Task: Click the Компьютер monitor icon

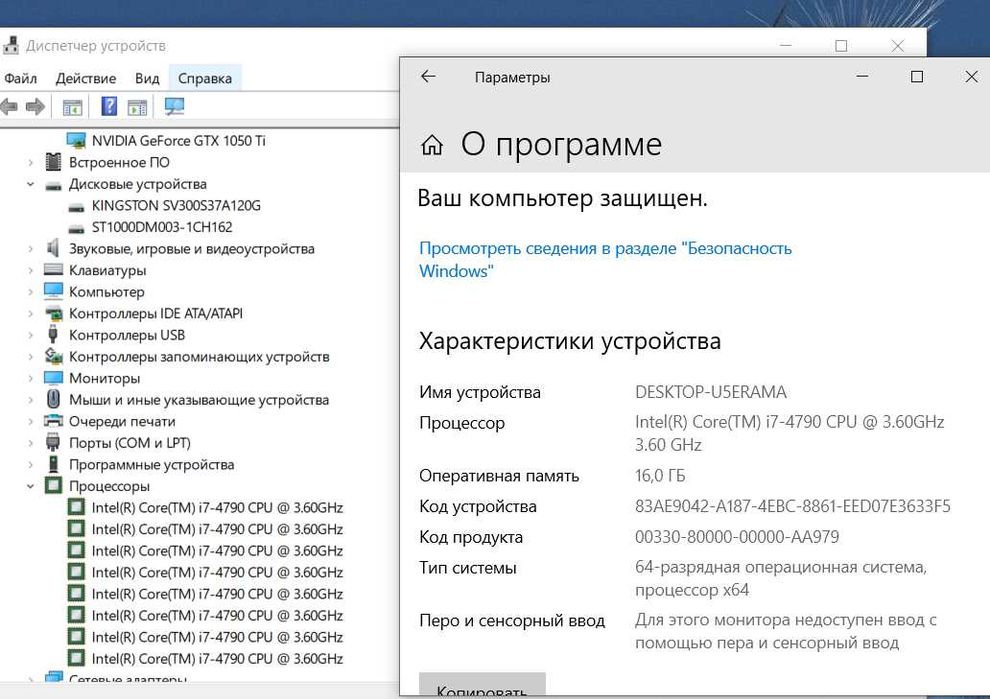Action: pos(54,291)
